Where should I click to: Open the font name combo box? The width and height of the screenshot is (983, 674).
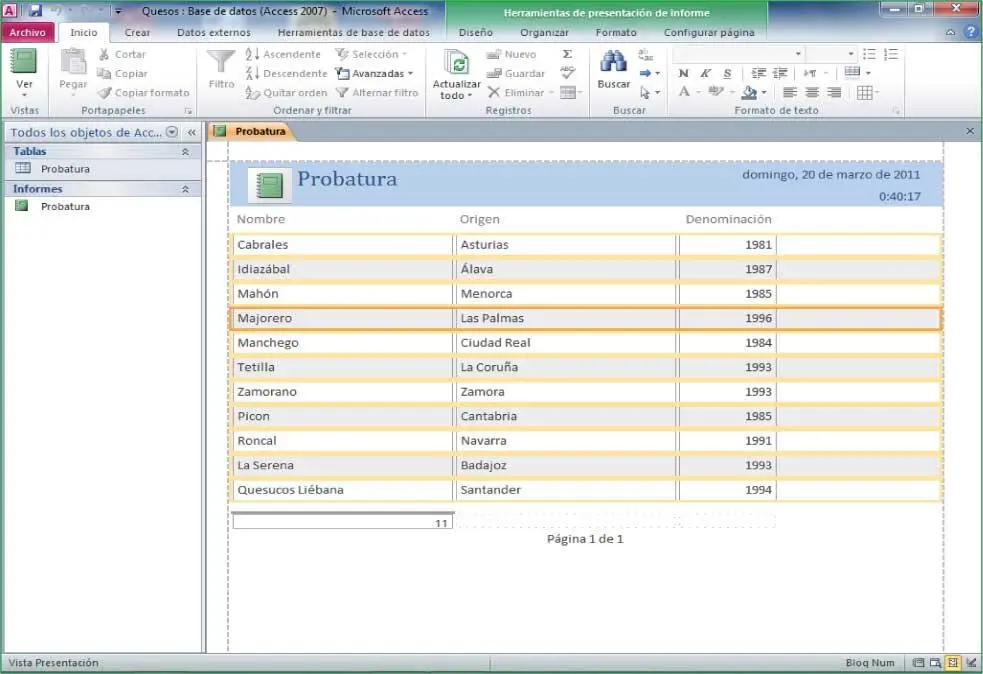(737, 54)
